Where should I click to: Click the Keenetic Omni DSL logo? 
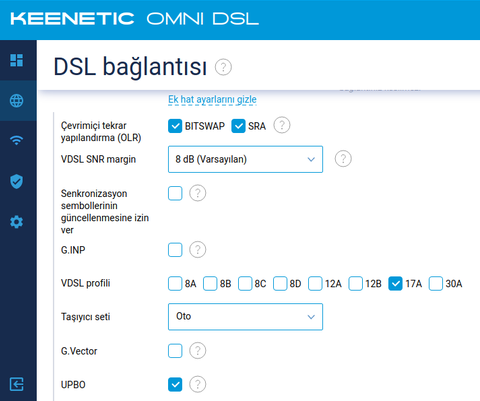135,19
